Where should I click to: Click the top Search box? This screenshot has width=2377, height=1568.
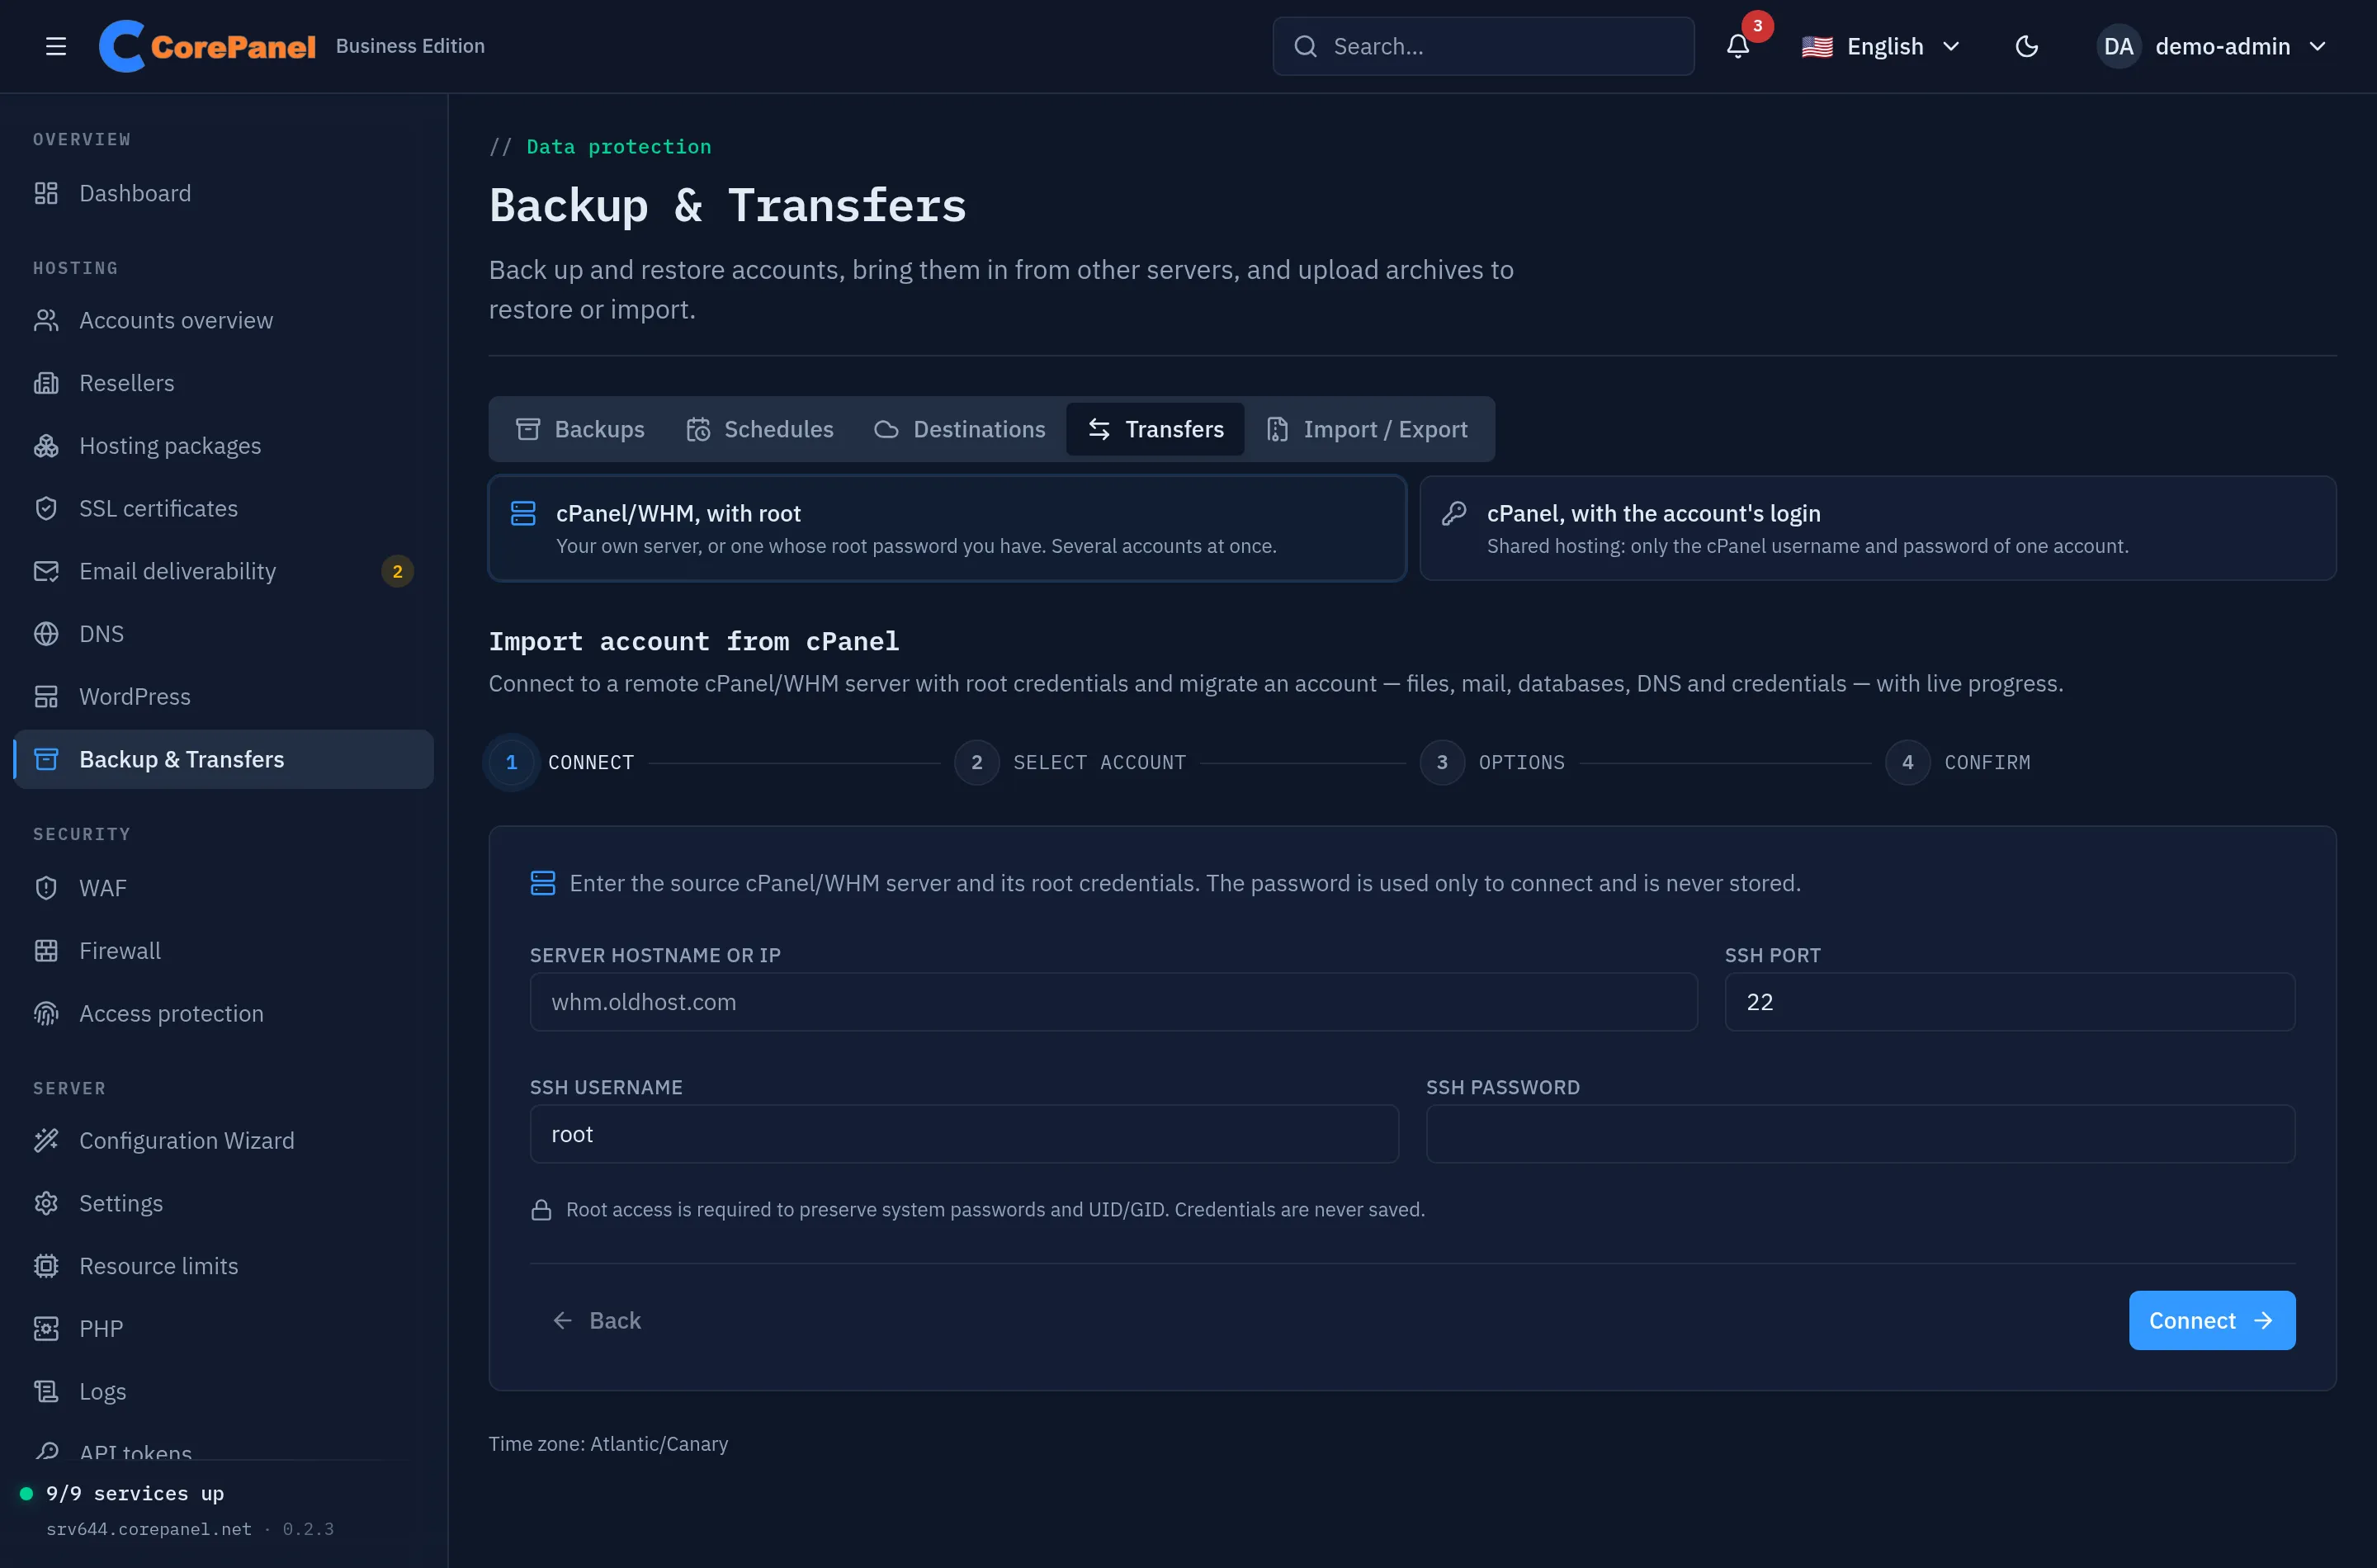click(1483, 46)
